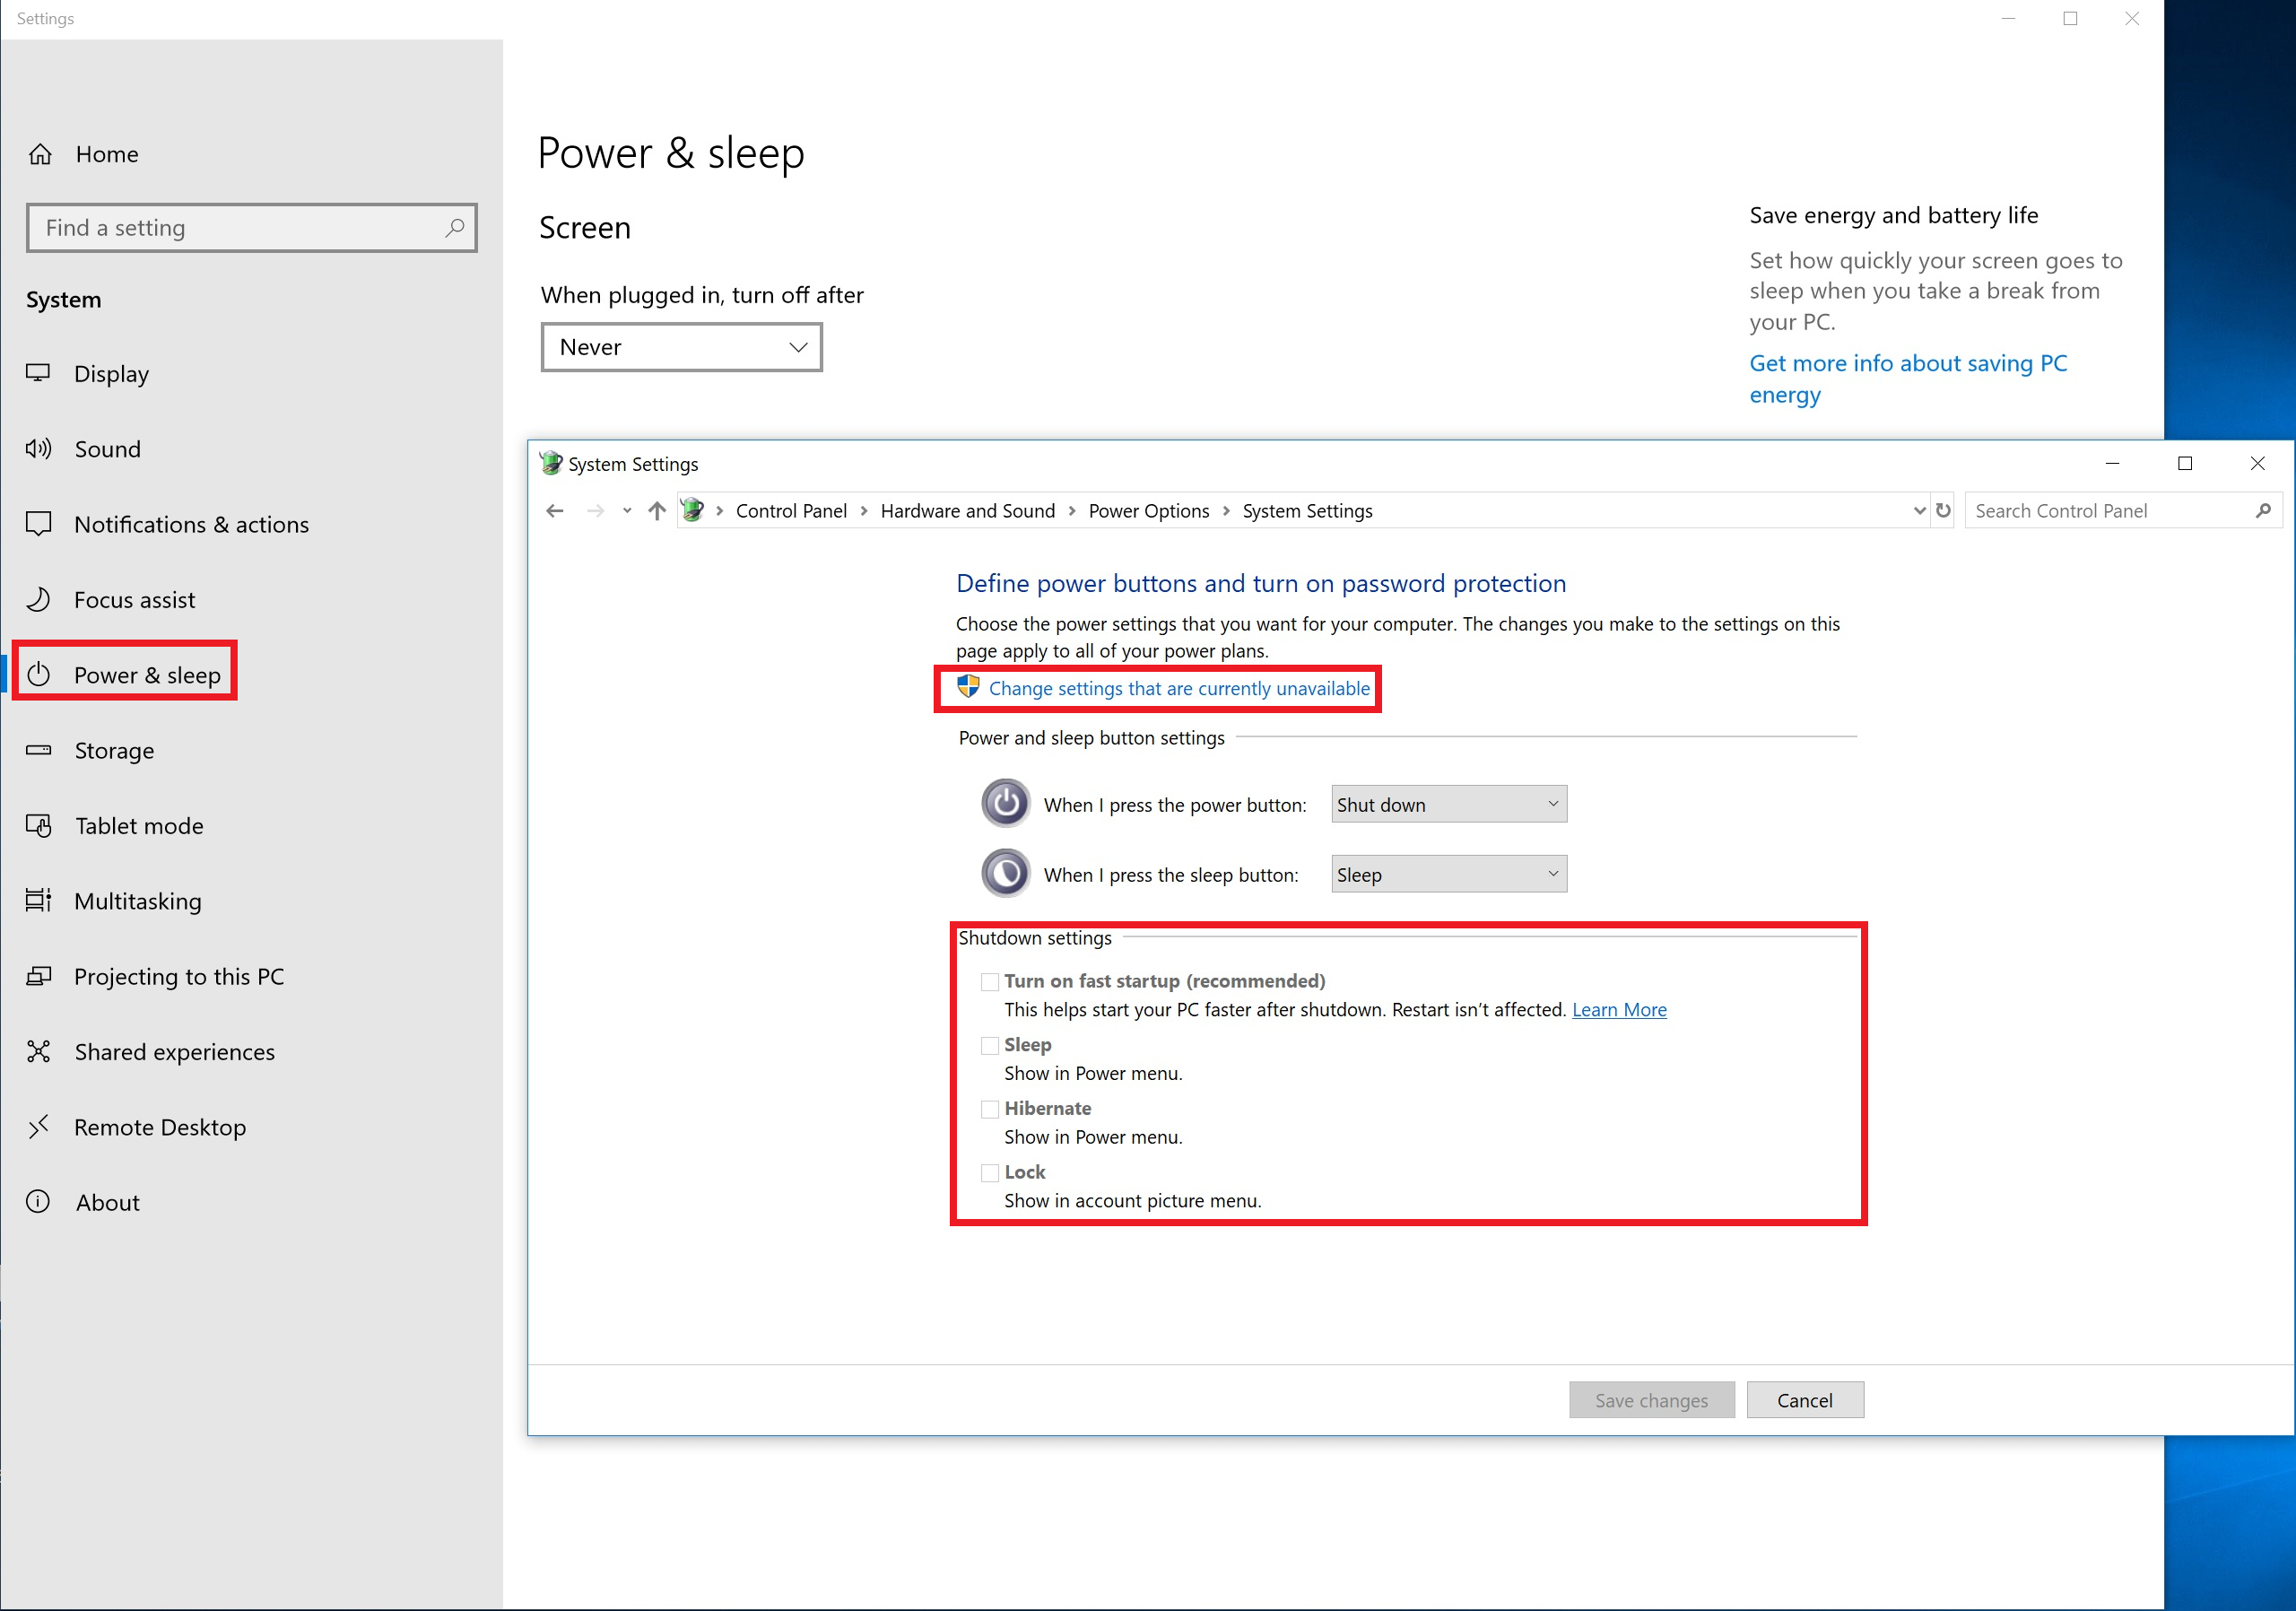Click the Cancel button
Screen dimensions: 2296x1611
click(1805, 1400)
